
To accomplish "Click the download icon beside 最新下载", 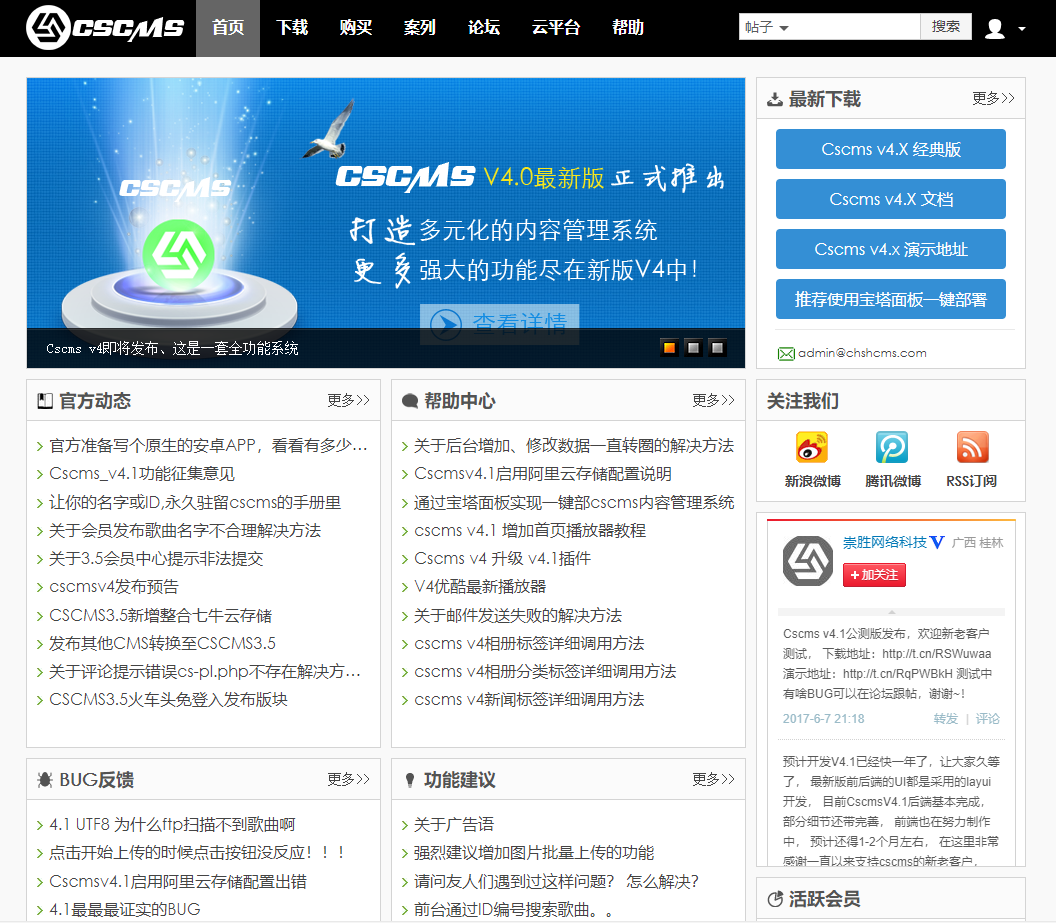I will [775, 100].
